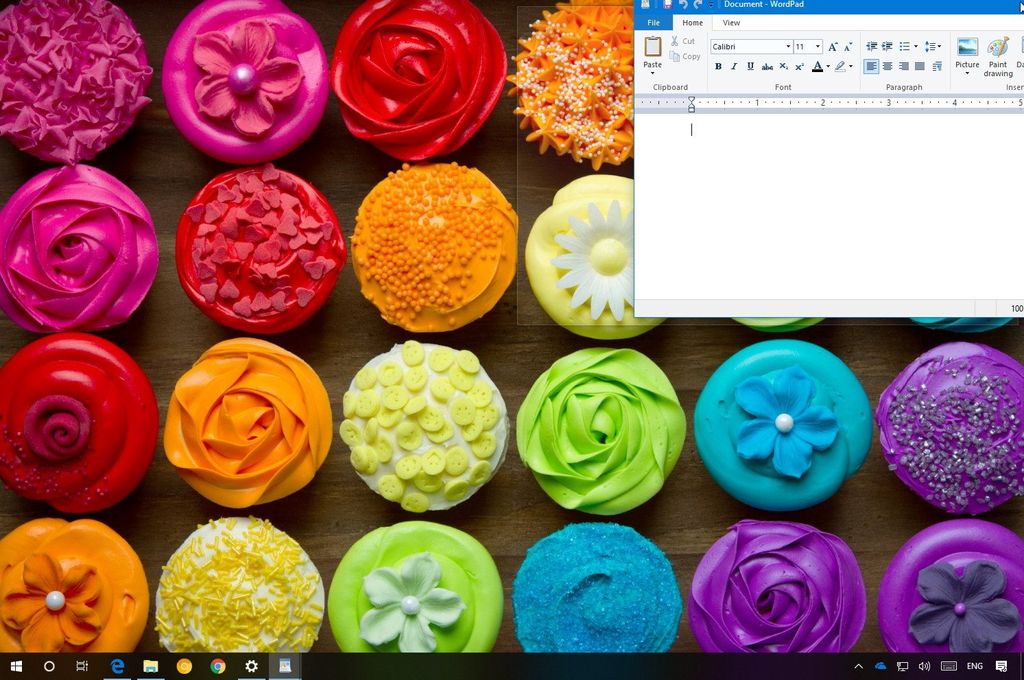Apply strikethrough formatting
The image size is (1024, 680).
pos(767,66)
